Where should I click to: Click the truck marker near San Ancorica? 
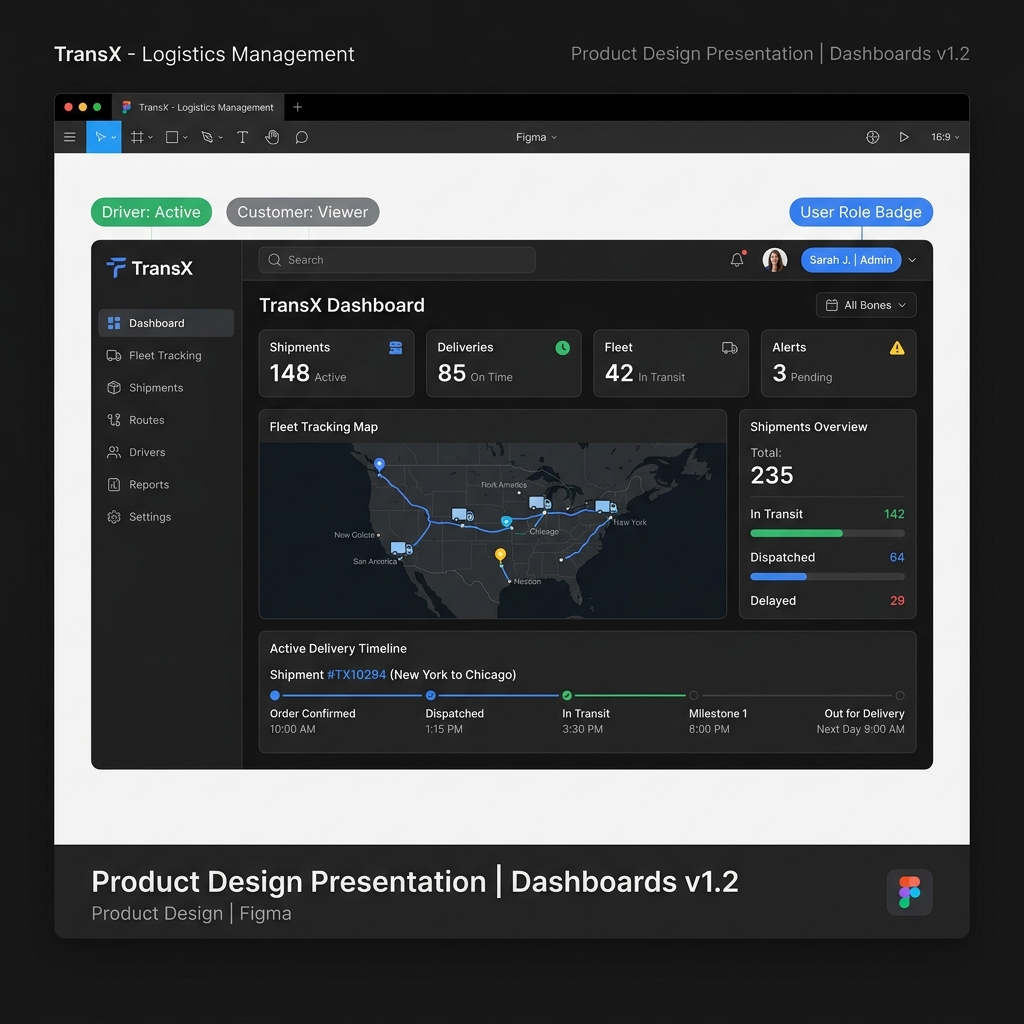tap(401, 549)
